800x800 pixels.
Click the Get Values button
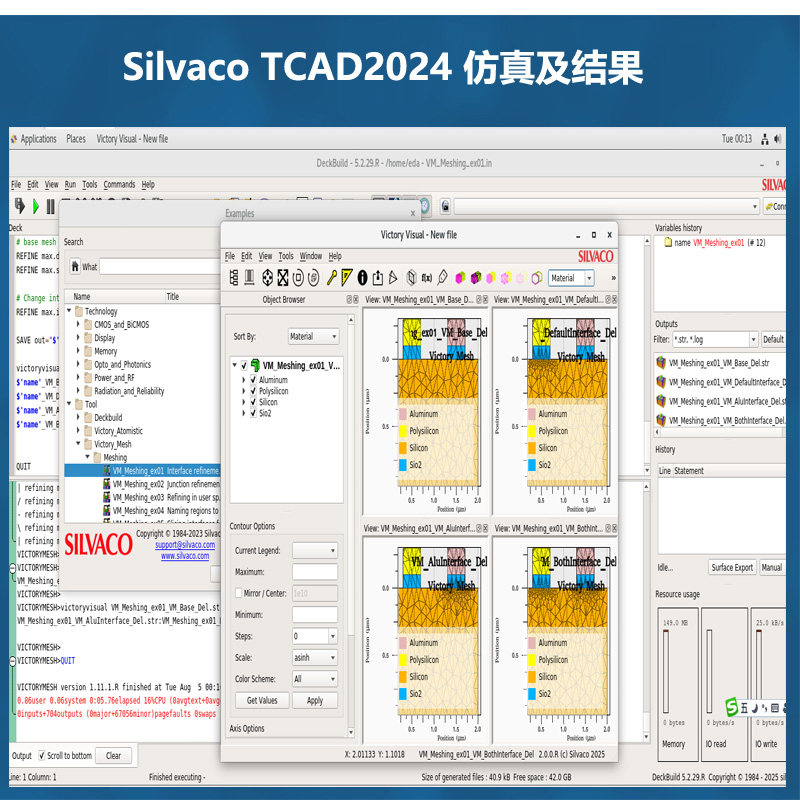[262, 701]
